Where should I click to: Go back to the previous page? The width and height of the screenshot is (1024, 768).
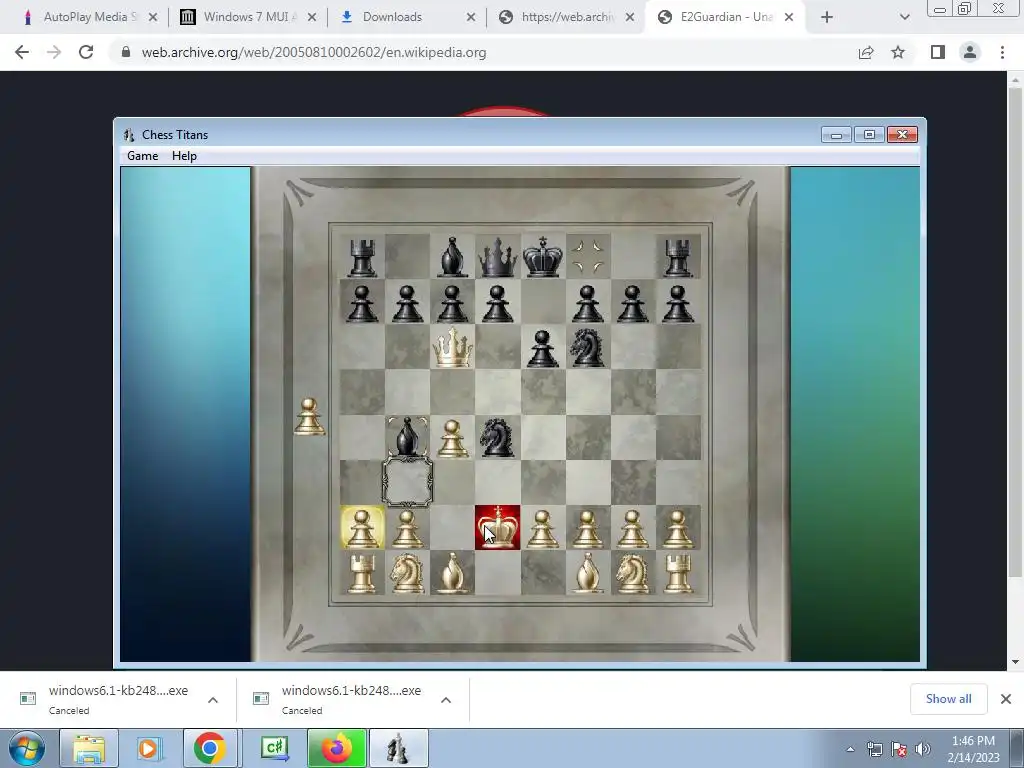[22, 52]
